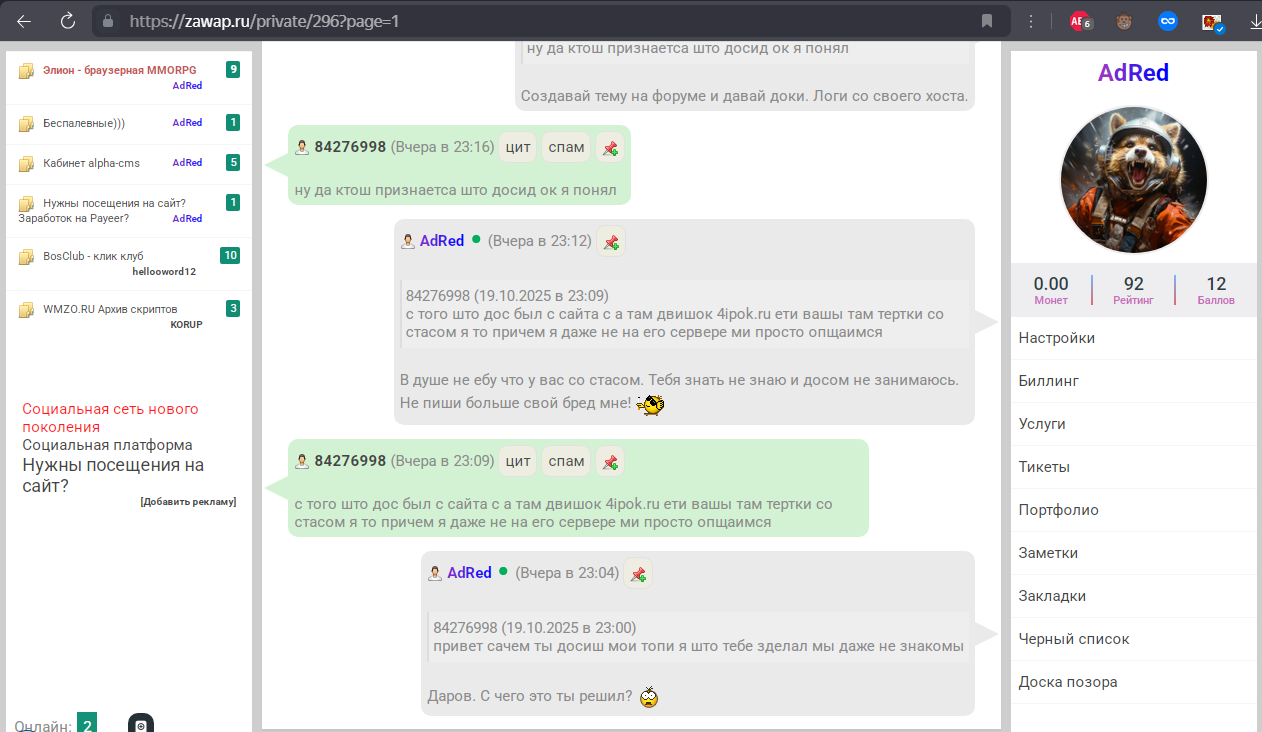Click the browser back arrow
This screenshot has height=732, width=1262.
click(24, 21)
